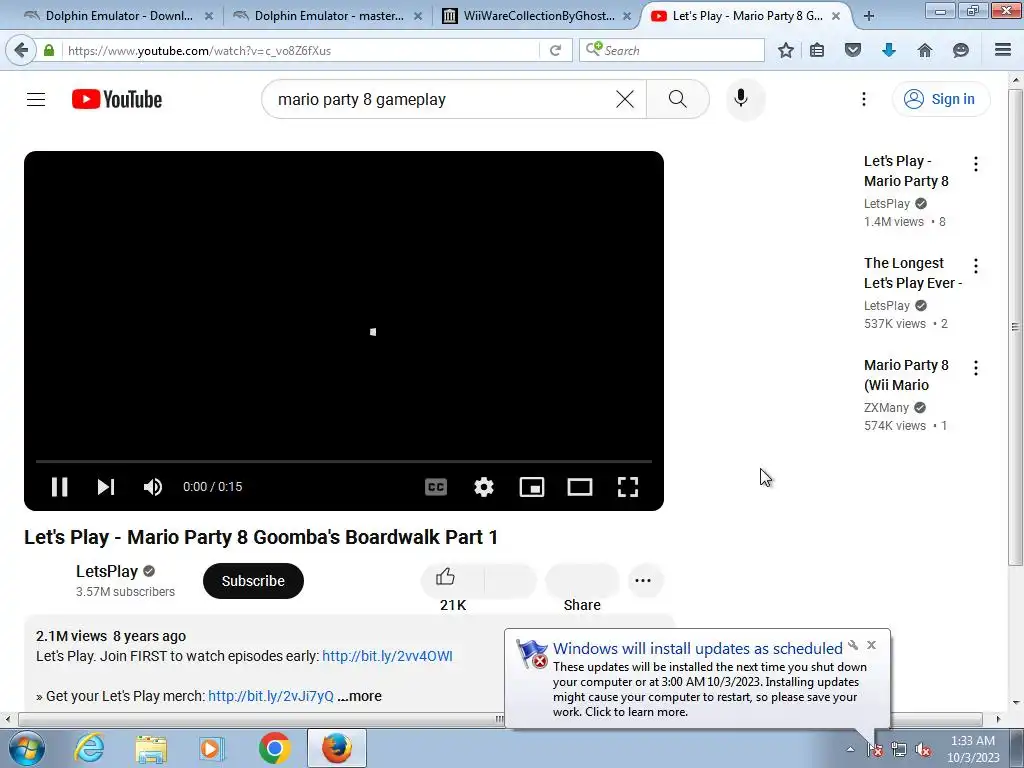
Task: Open Firefox Hello chat icon
Action: tap(961, 50)
